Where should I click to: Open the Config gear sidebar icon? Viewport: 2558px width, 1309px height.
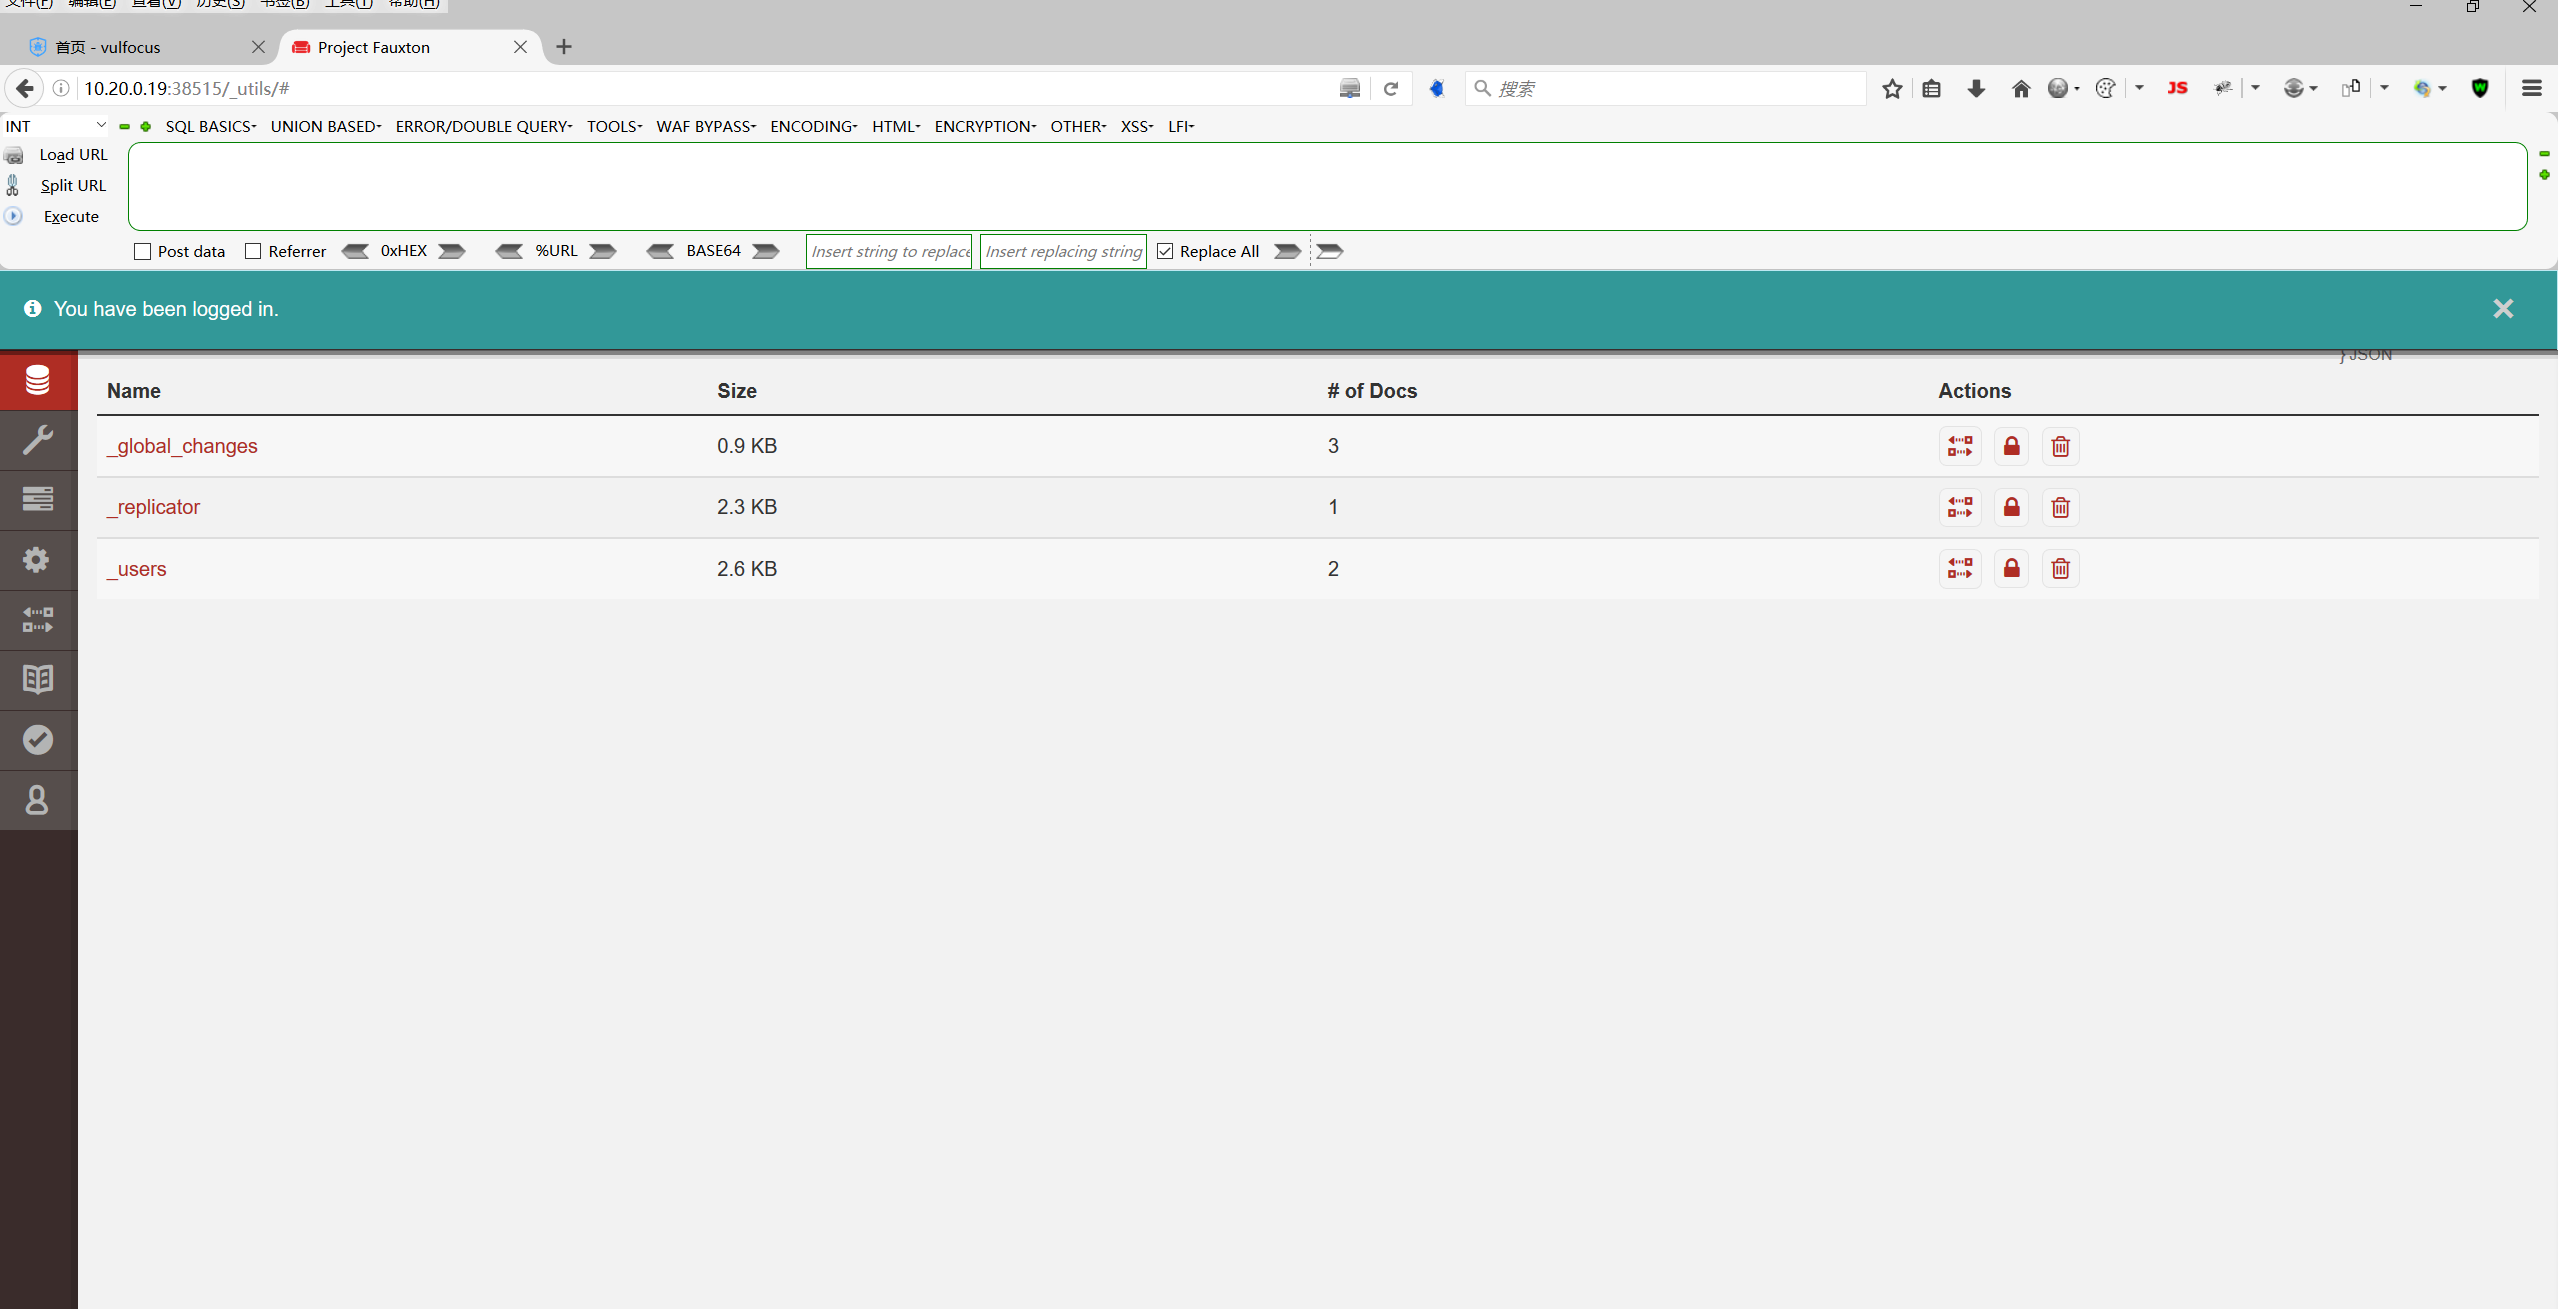[x=38, y=560]
